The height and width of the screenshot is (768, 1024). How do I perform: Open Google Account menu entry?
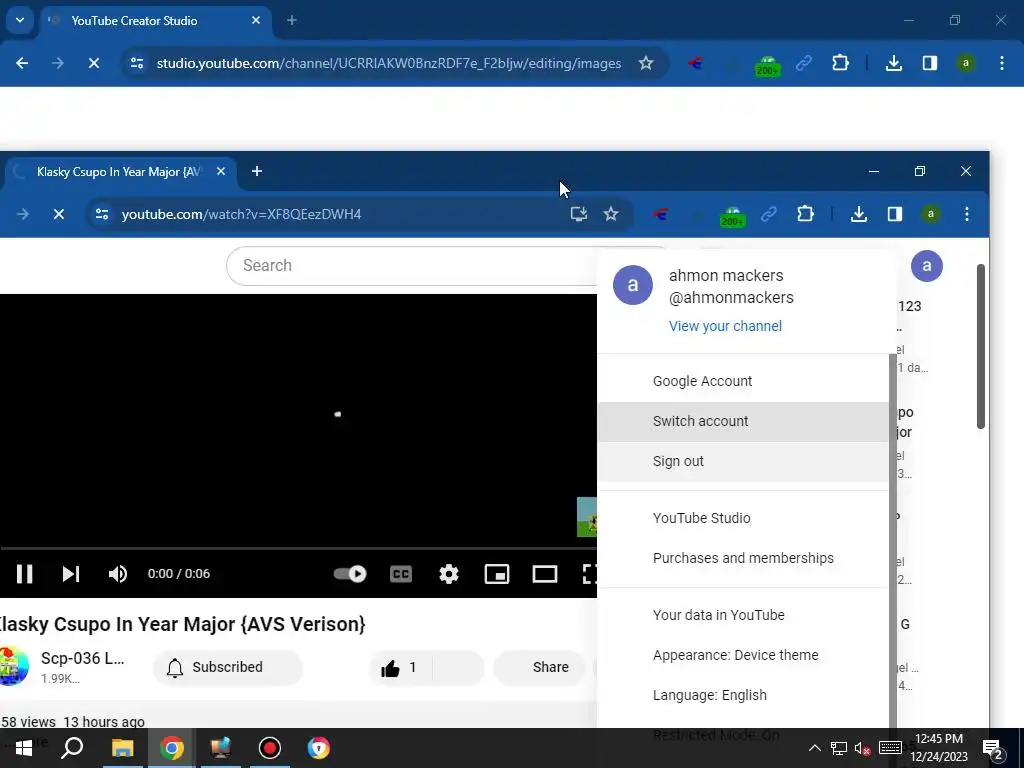click(743, 381)
